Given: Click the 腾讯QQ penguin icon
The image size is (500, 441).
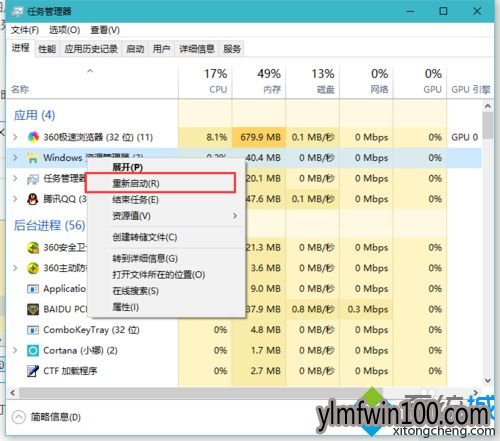Looking at the screenshot, I should pyautogui.click(x=32, y=199).
